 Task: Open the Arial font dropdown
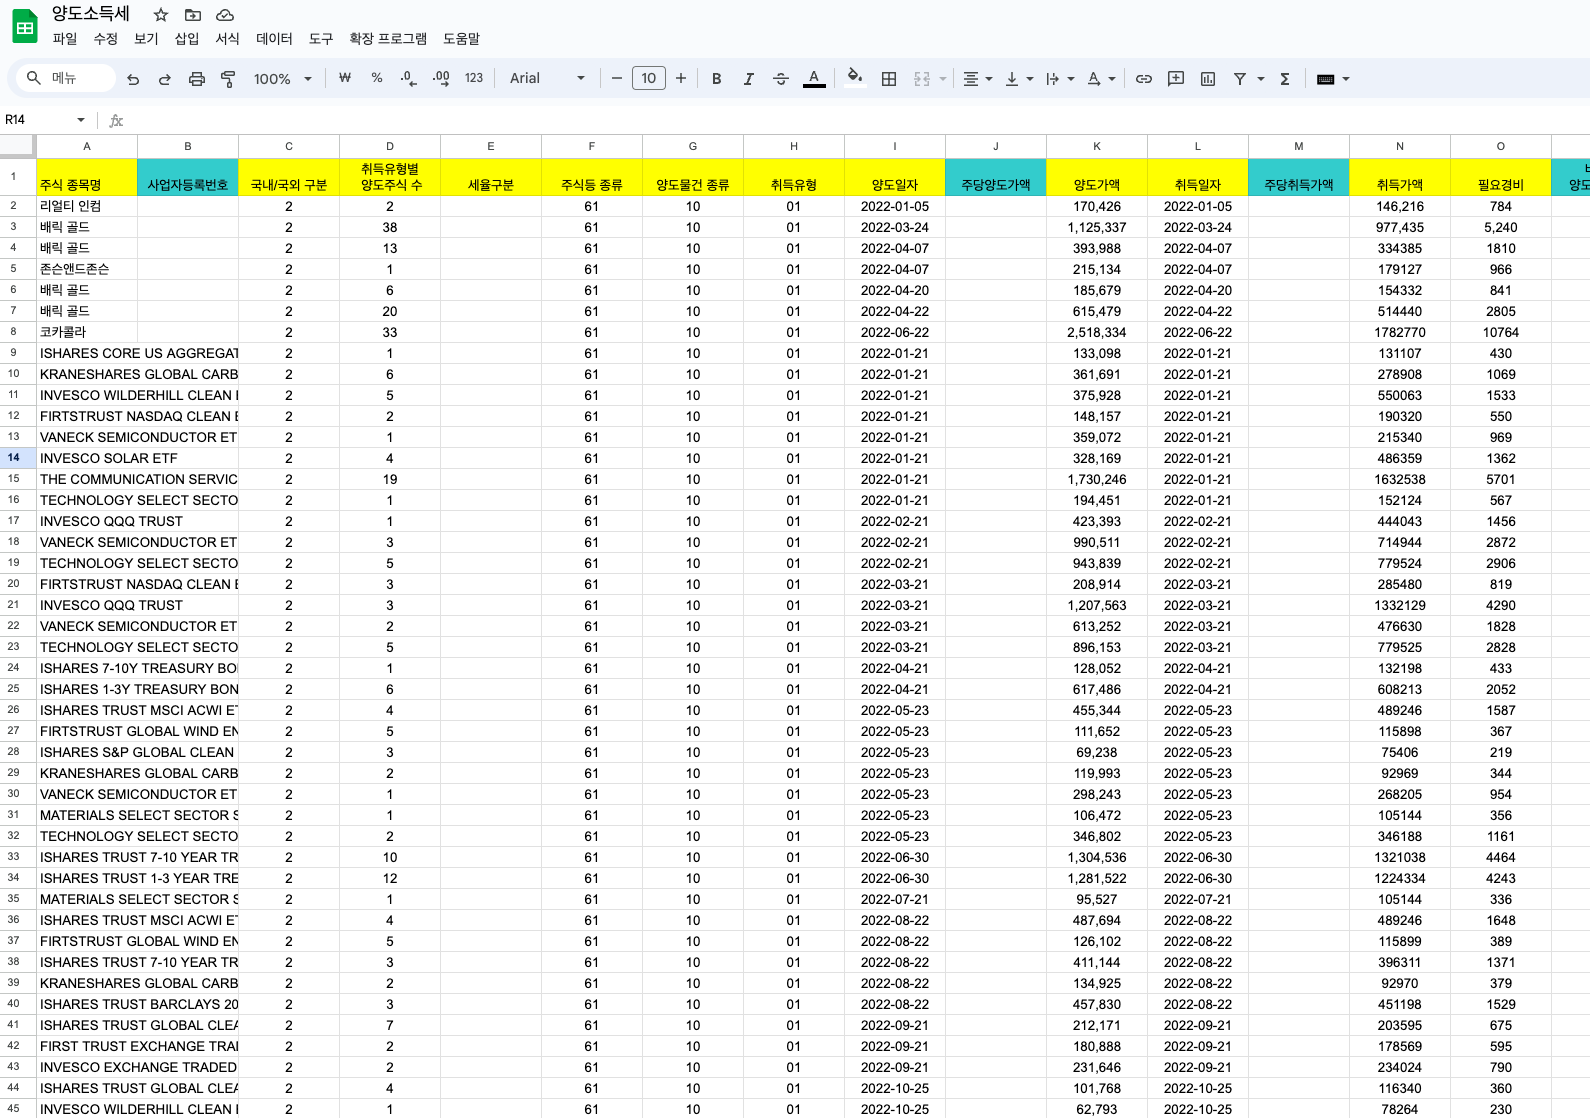click(x=547, y=78)
